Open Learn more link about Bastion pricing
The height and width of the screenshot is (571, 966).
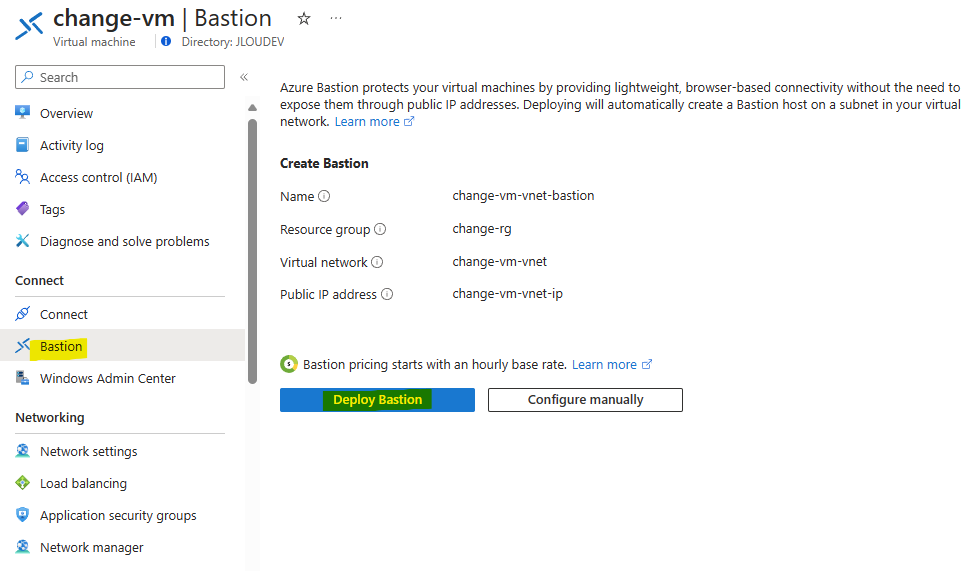612,365
